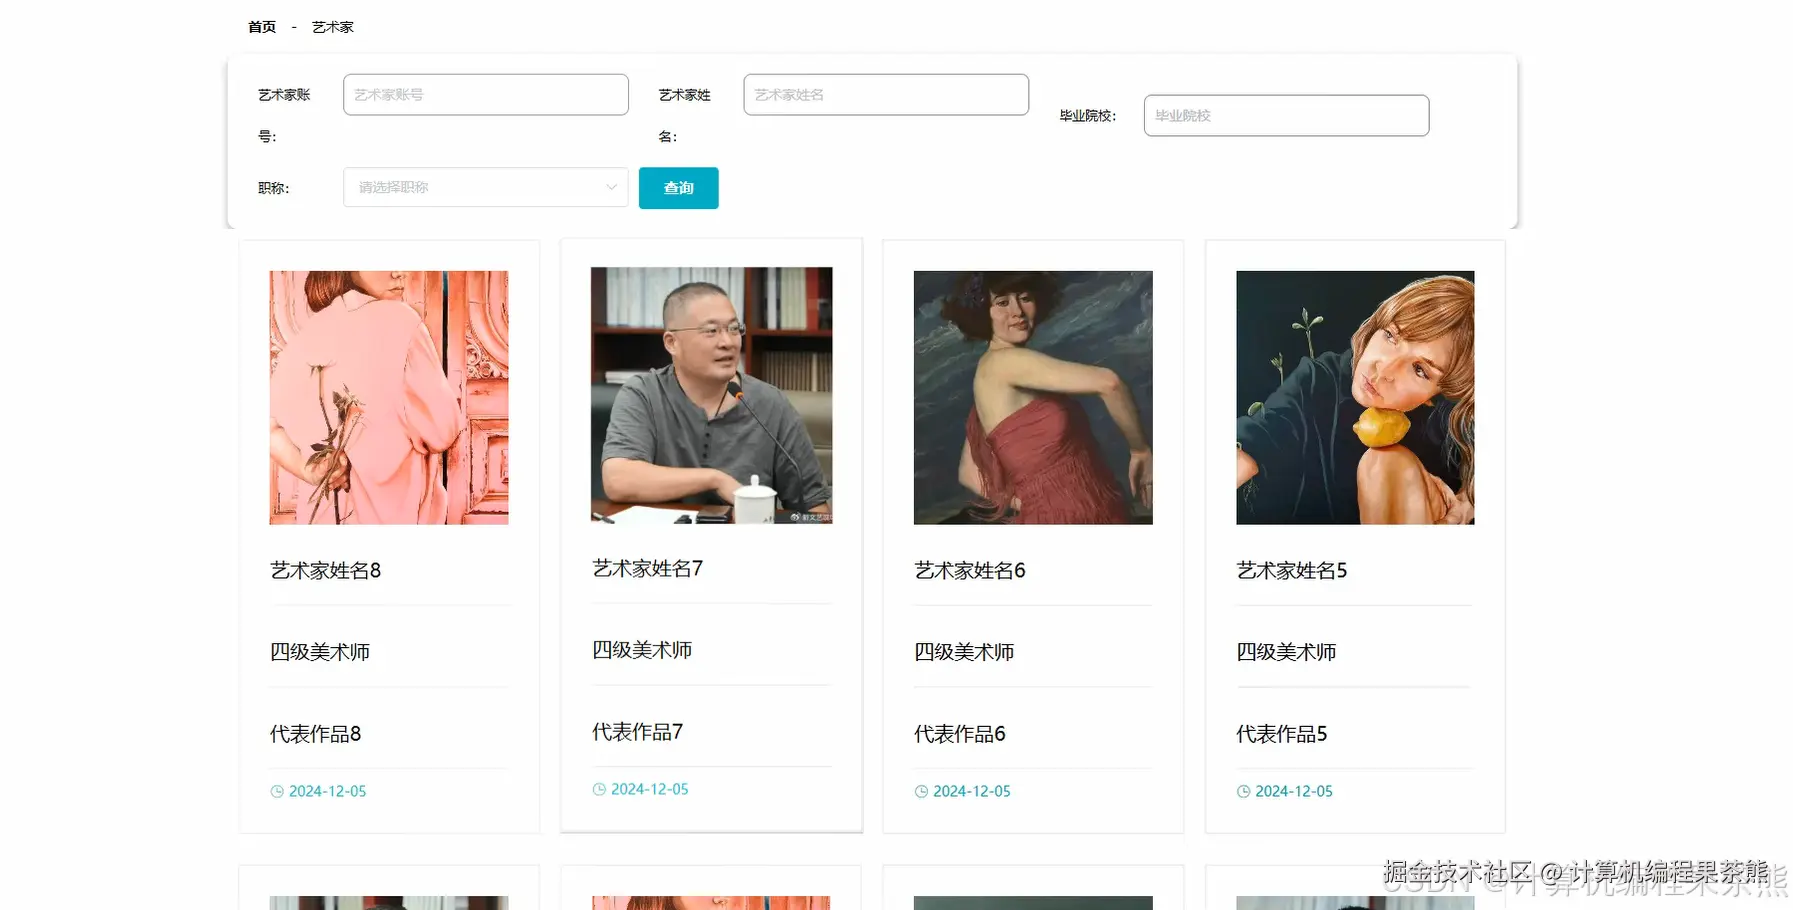1793x910 pixels.
Task: Click the 艺术家 breadcrumb item
Action: point(332,26)
